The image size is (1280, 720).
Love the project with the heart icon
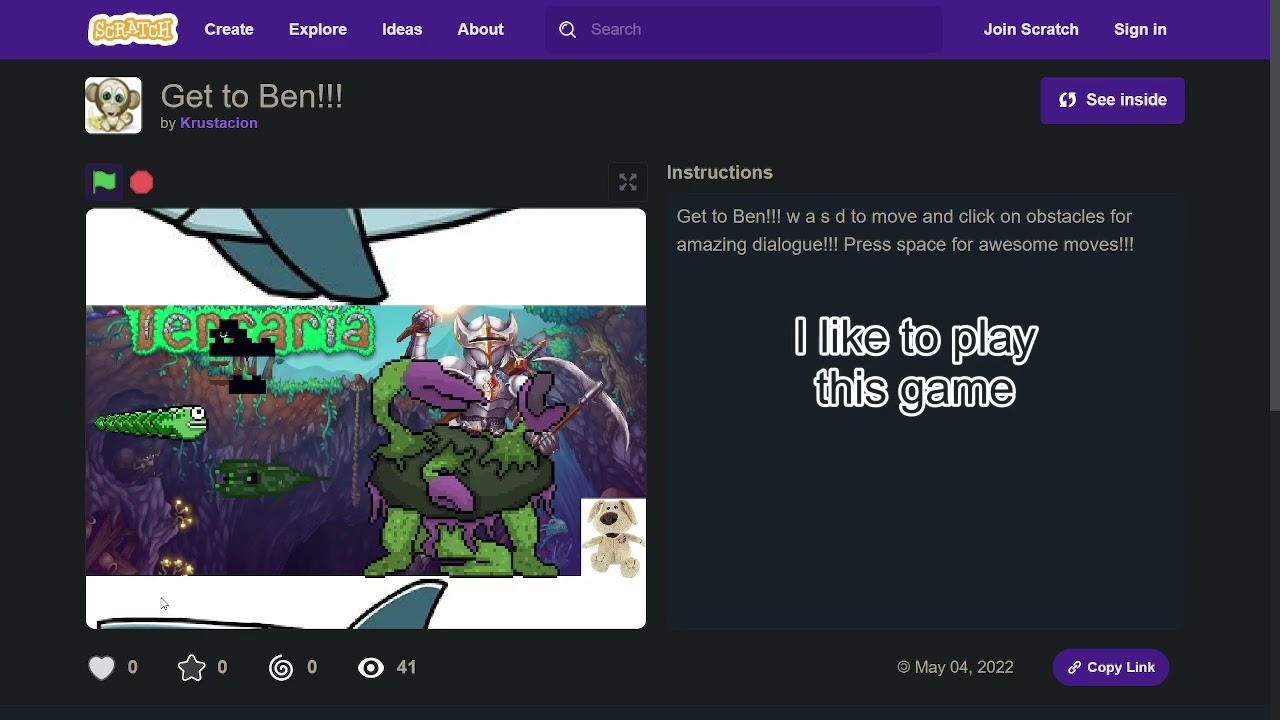[102, 668]
